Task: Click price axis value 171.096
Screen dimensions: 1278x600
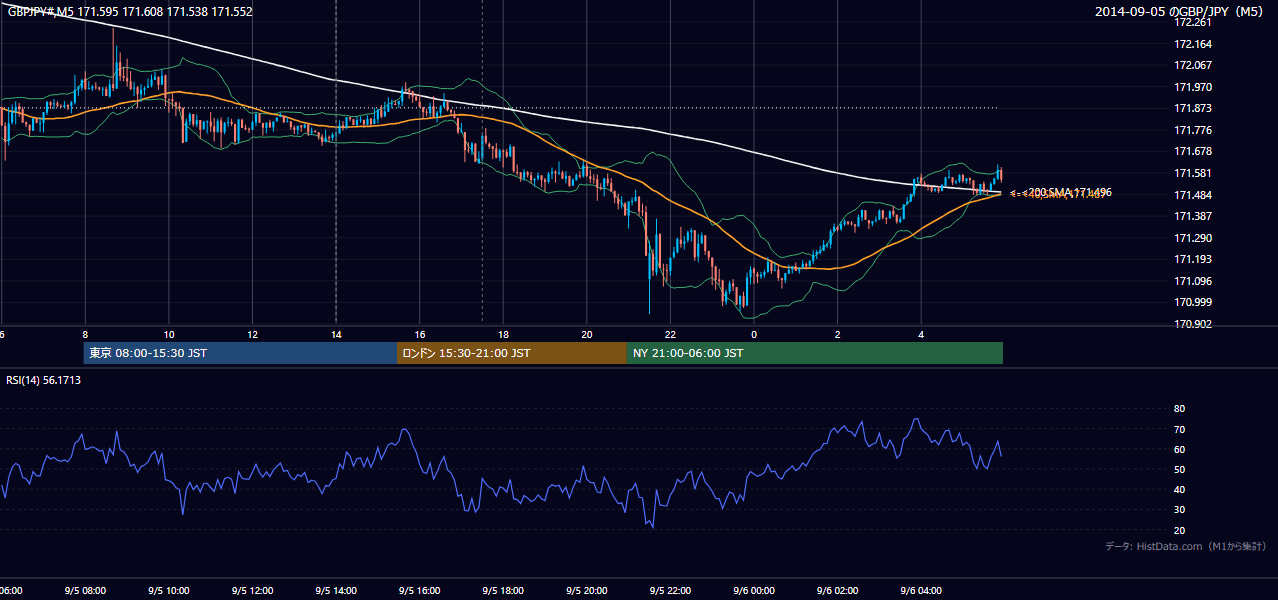Action: [x=1193, y=281]
